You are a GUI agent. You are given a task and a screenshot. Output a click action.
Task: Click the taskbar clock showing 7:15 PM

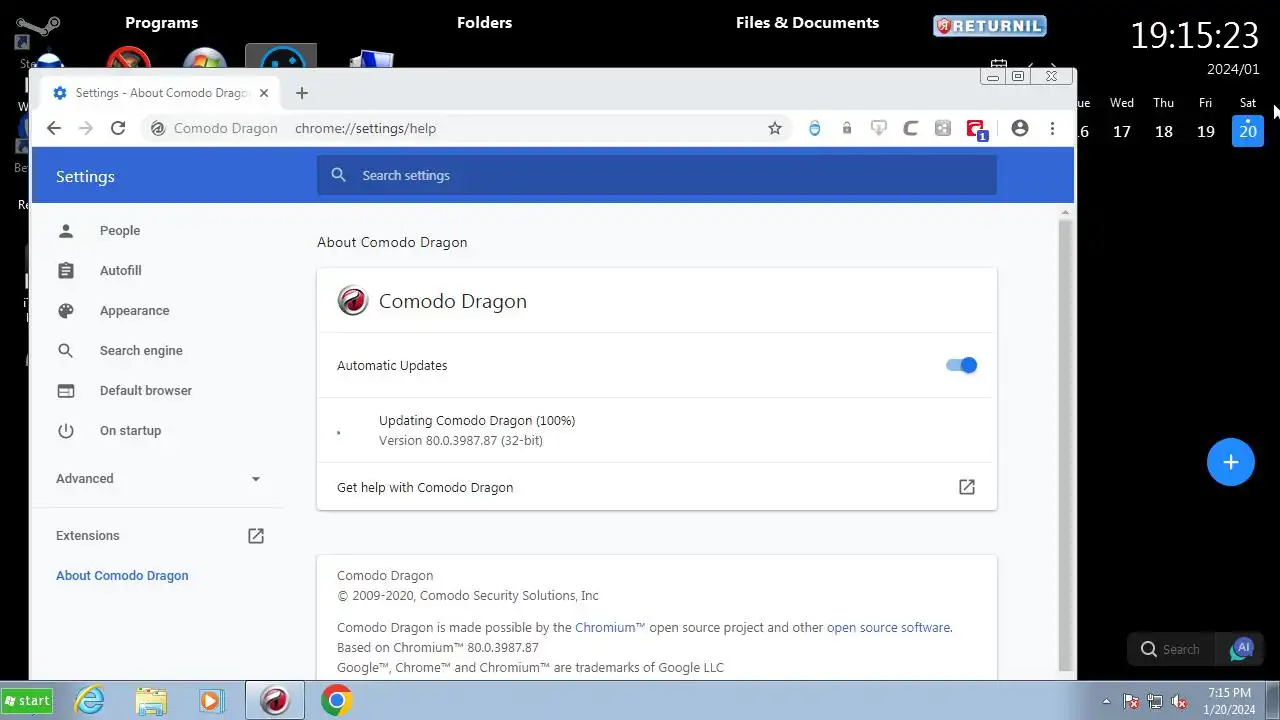coord(1229,701)
